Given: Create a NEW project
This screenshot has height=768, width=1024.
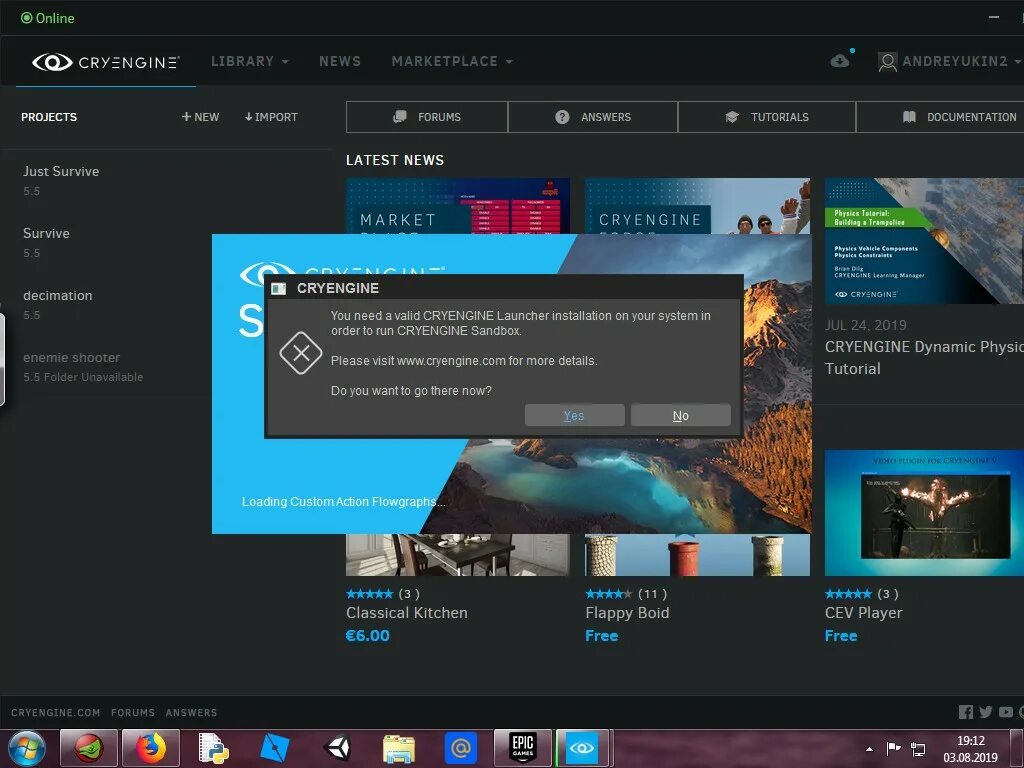Looking at the screenshot, I should [200, 117].
